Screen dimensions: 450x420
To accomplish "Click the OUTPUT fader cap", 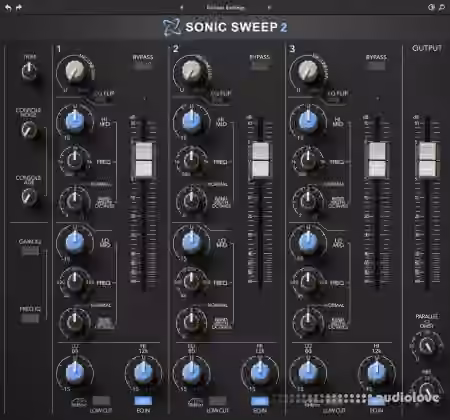I will [x=427, y=160].
